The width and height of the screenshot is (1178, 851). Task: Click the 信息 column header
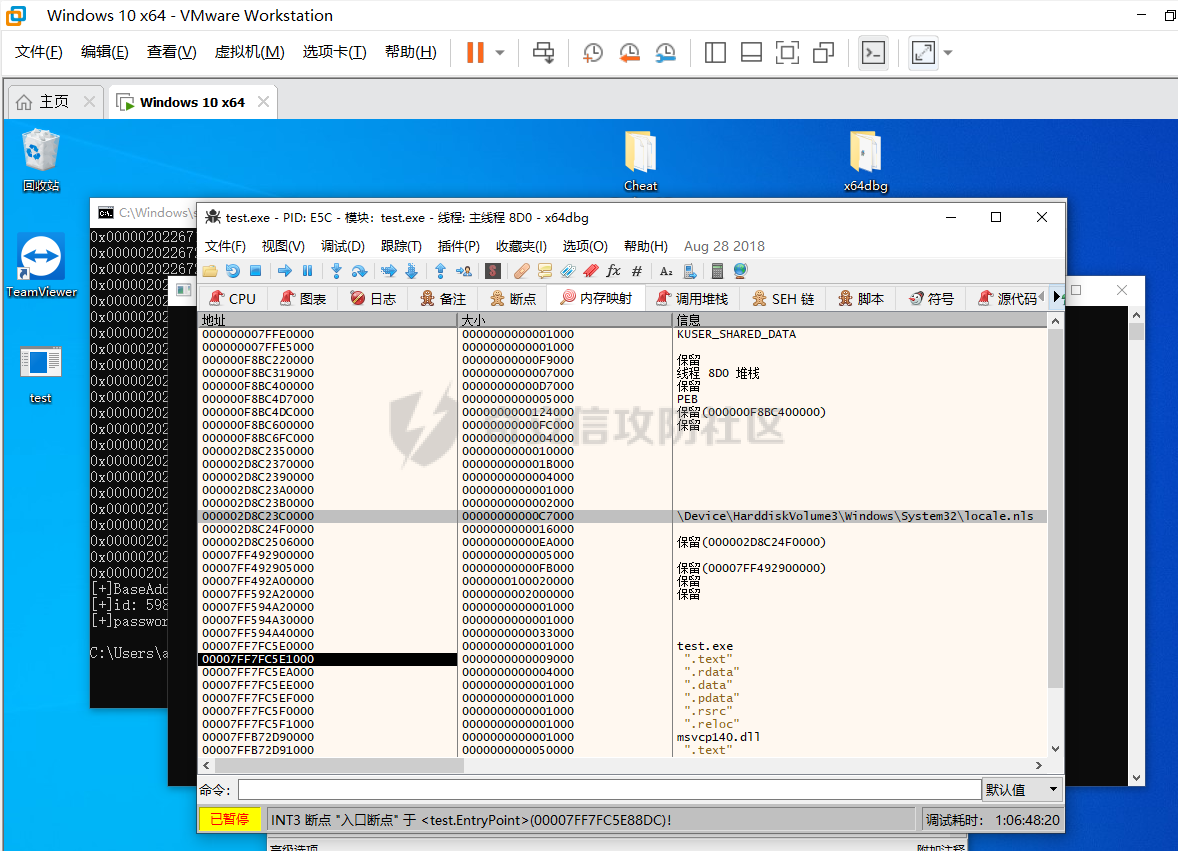point(859,320)
